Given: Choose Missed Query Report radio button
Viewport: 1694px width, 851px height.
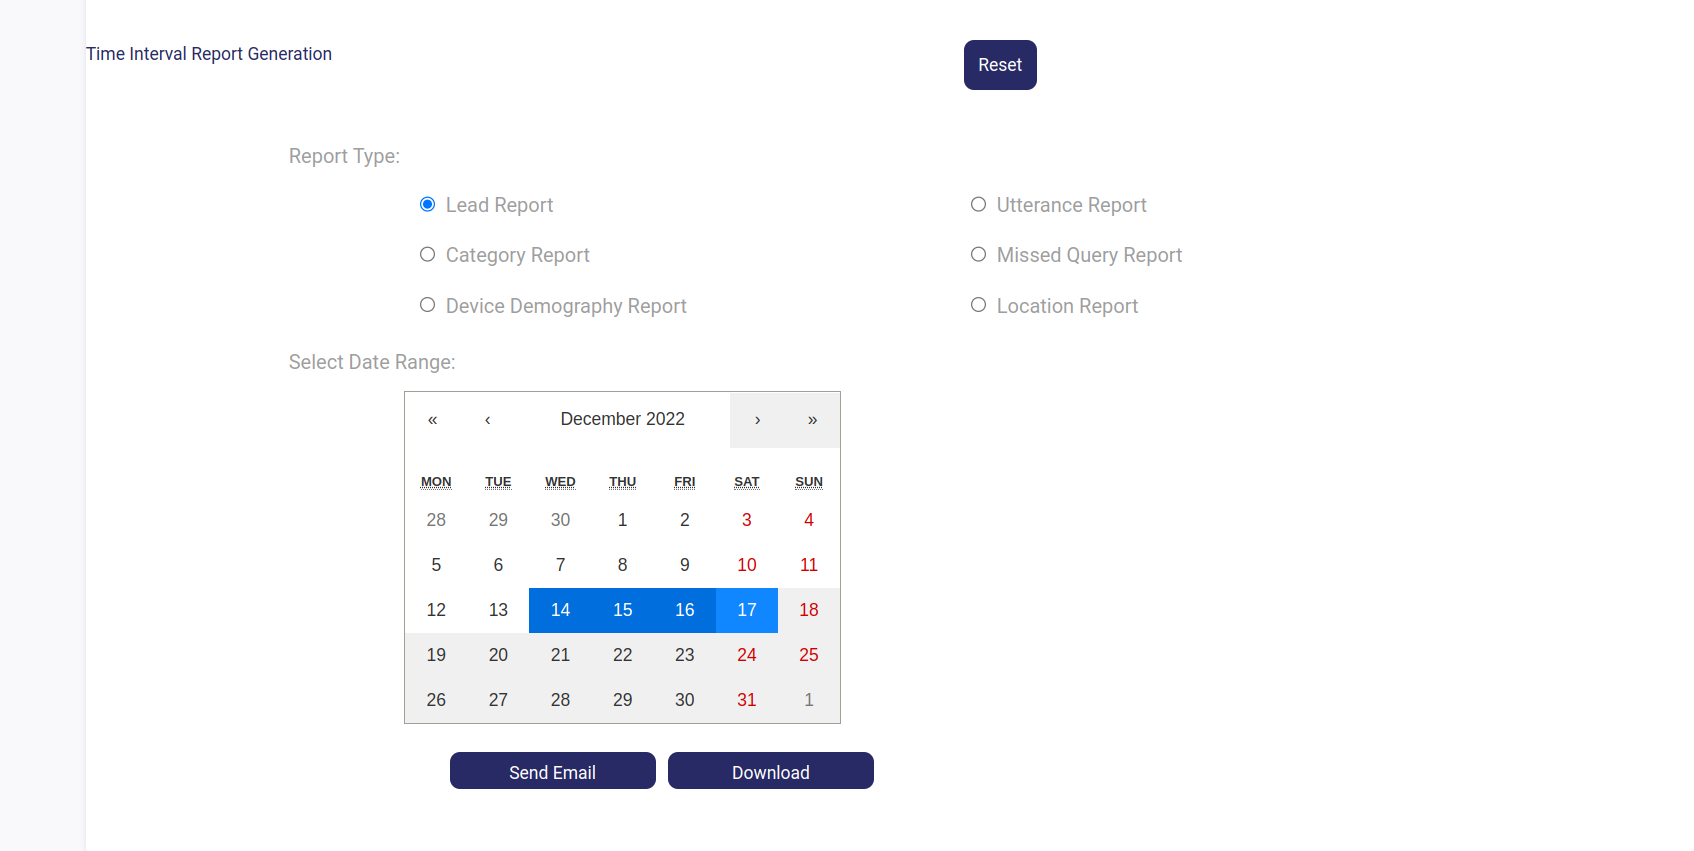Looking at the screenshot, I should point(979,255).
